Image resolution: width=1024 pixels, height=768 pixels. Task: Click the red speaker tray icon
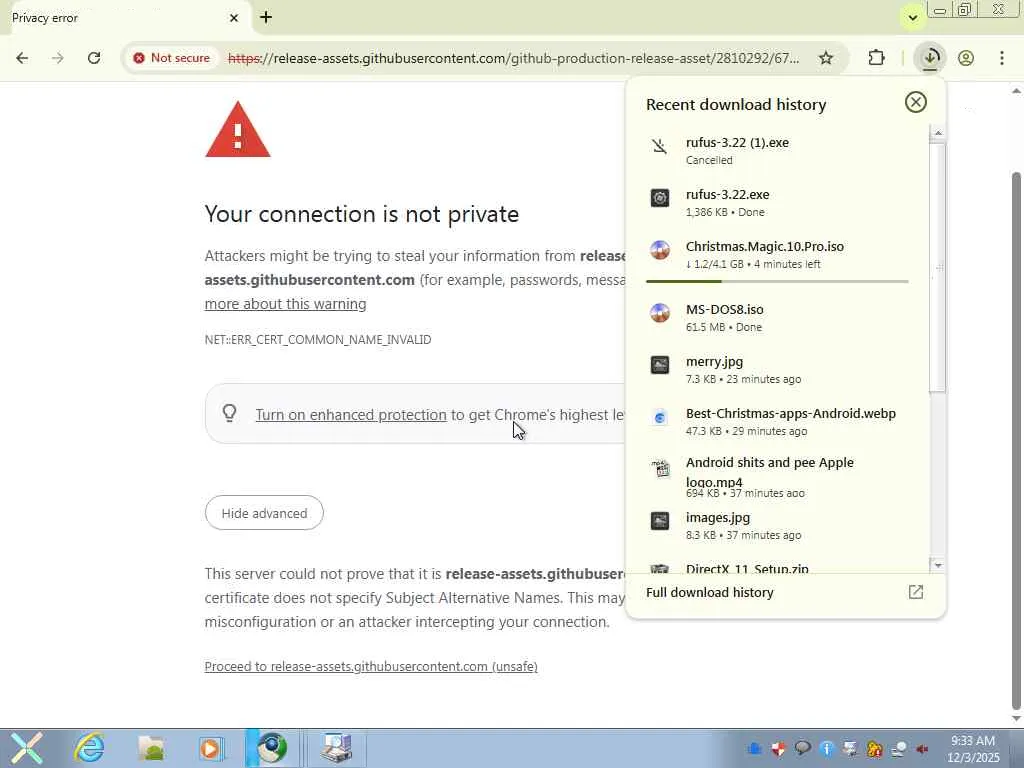tap(923, 749)
